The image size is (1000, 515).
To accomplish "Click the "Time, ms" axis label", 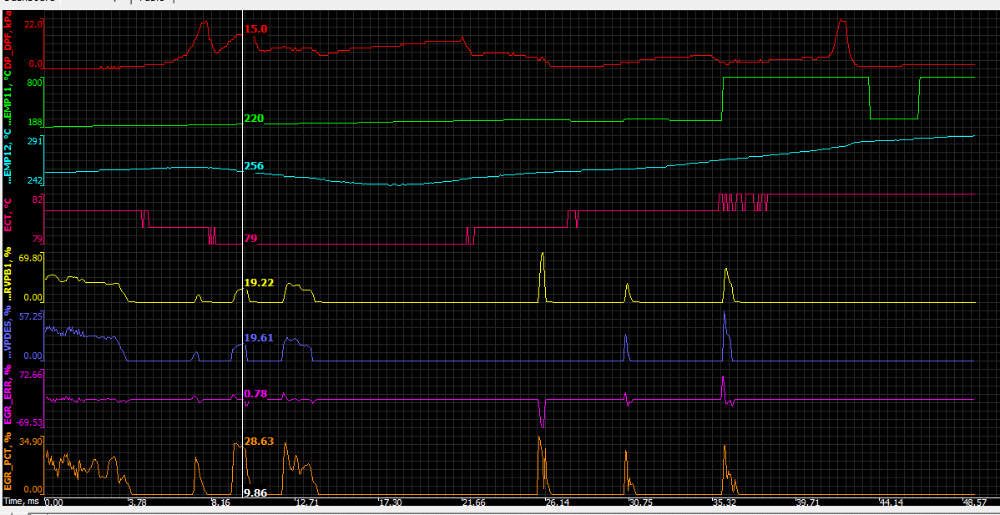I will coord(21,500).
